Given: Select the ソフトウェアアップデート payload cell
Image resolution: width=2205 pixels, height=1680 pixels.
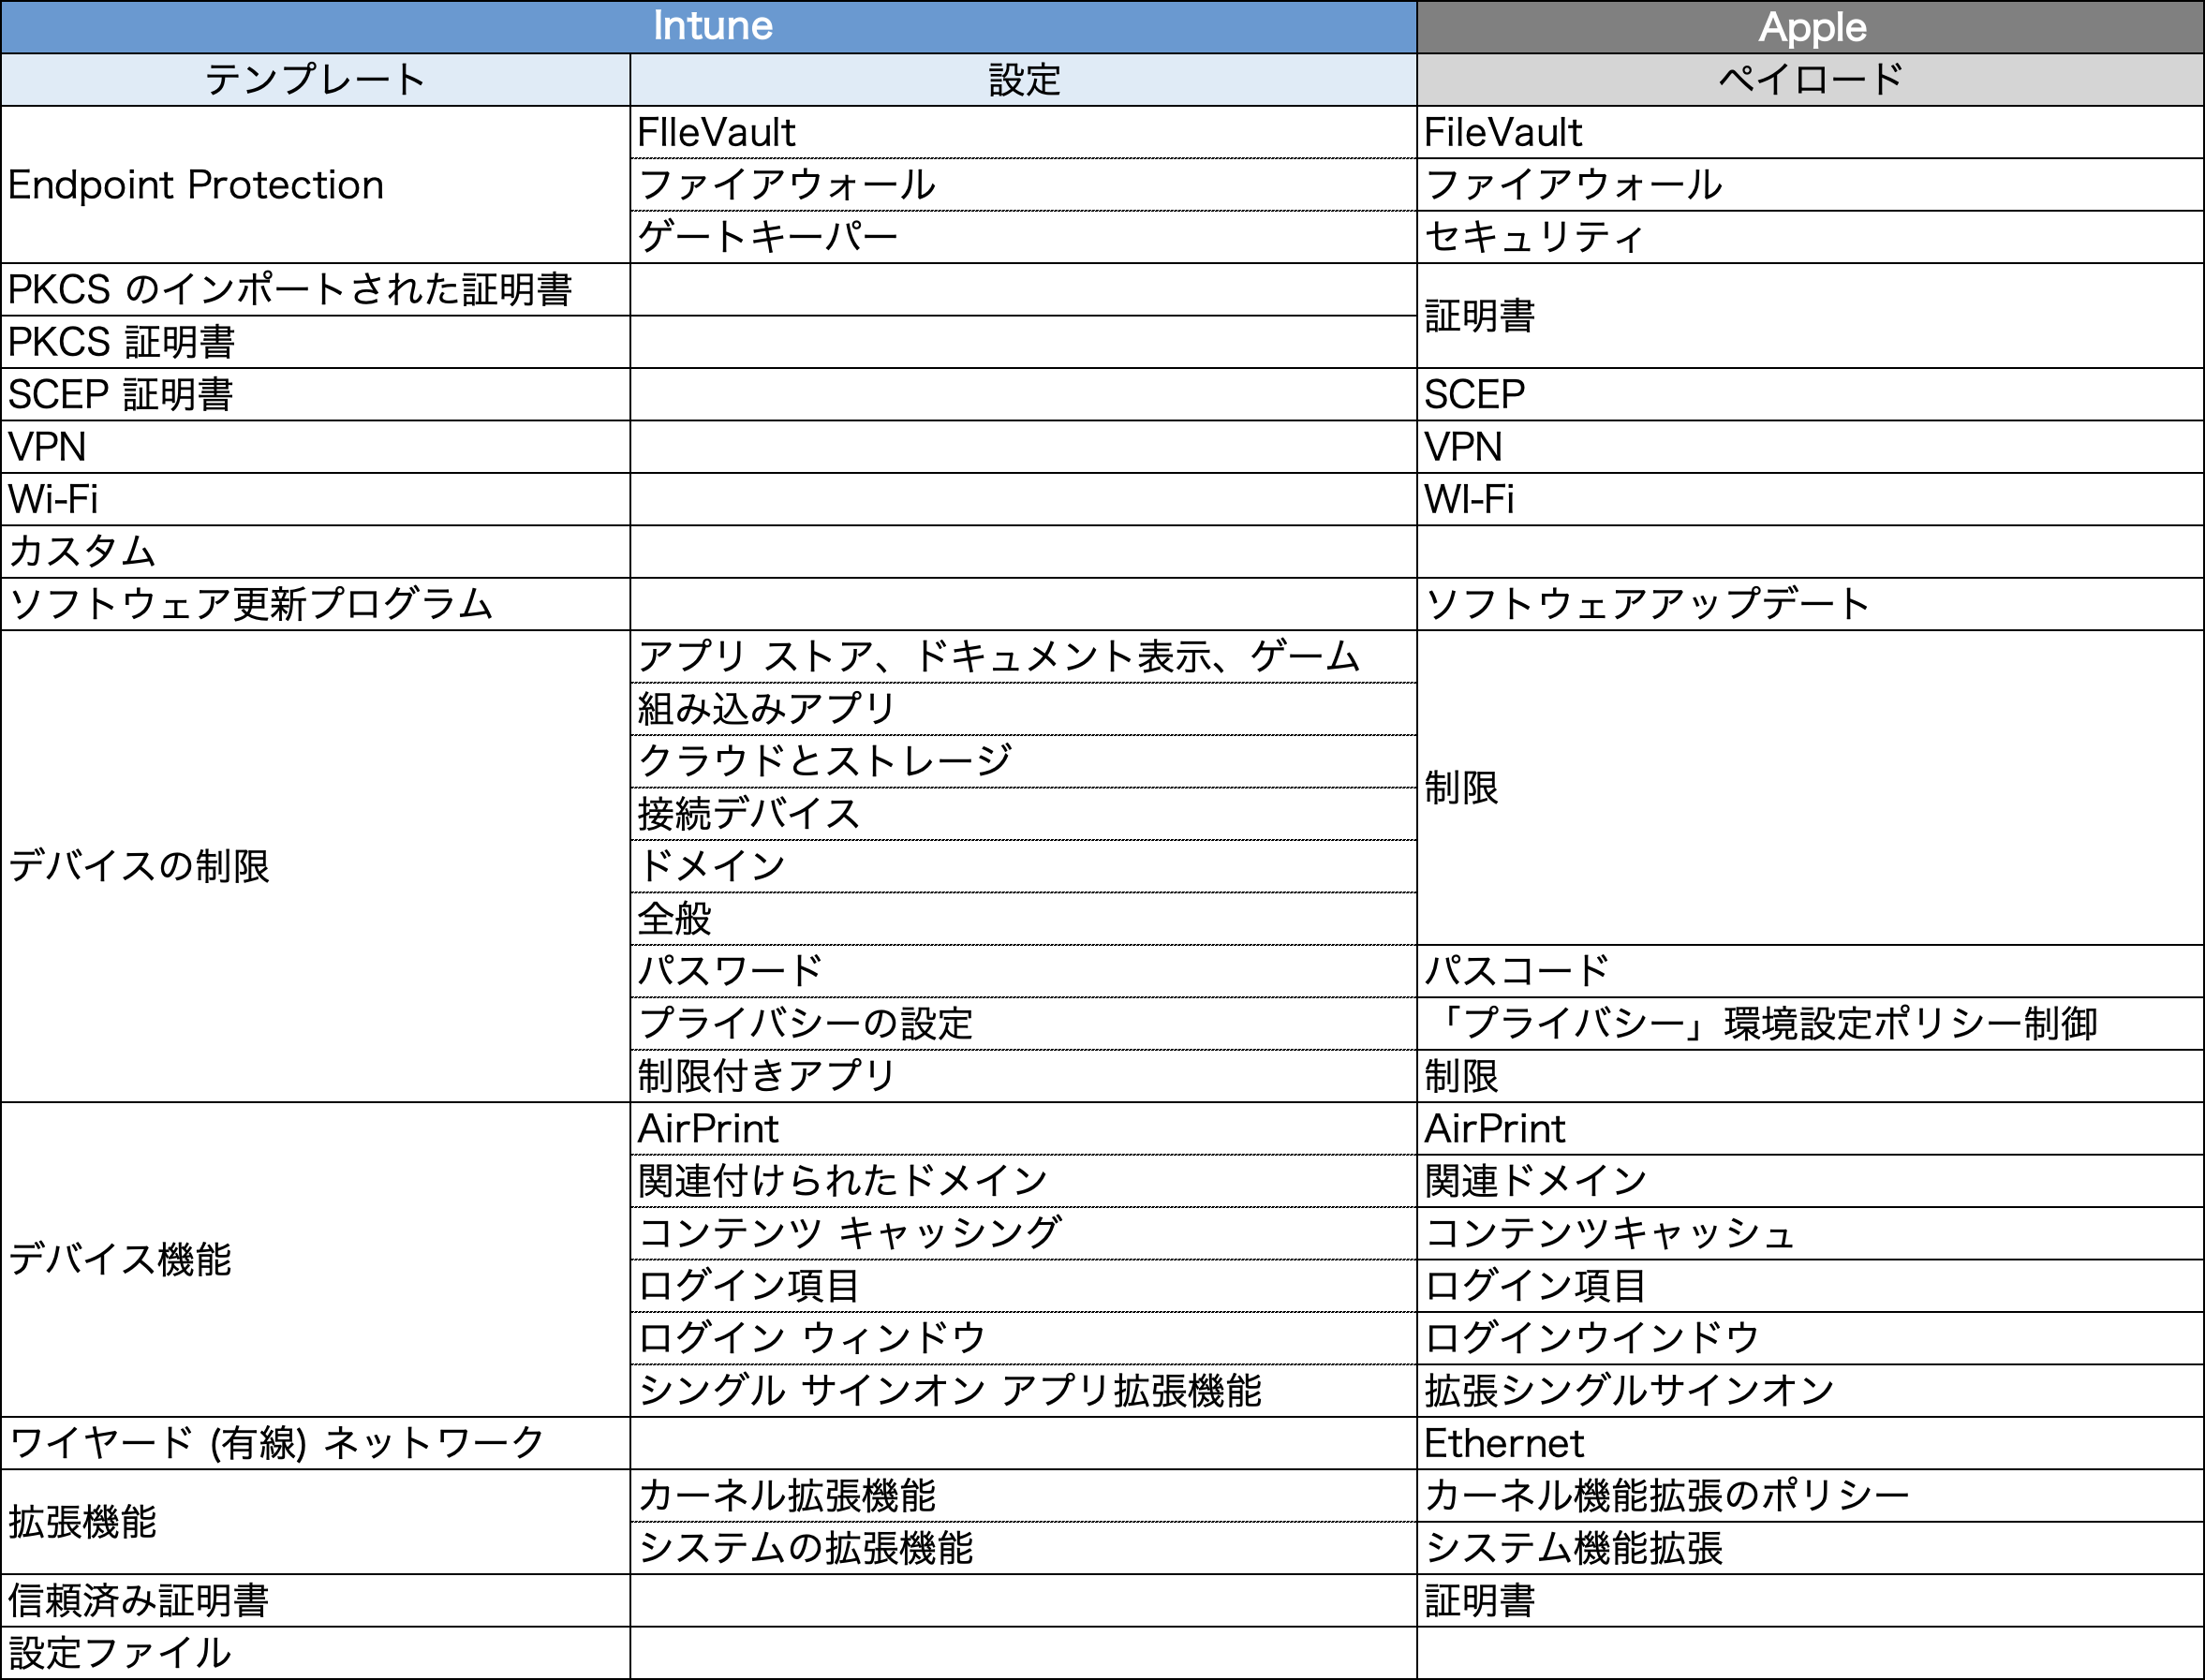Looking at the screenshot, I should 1647,604.
